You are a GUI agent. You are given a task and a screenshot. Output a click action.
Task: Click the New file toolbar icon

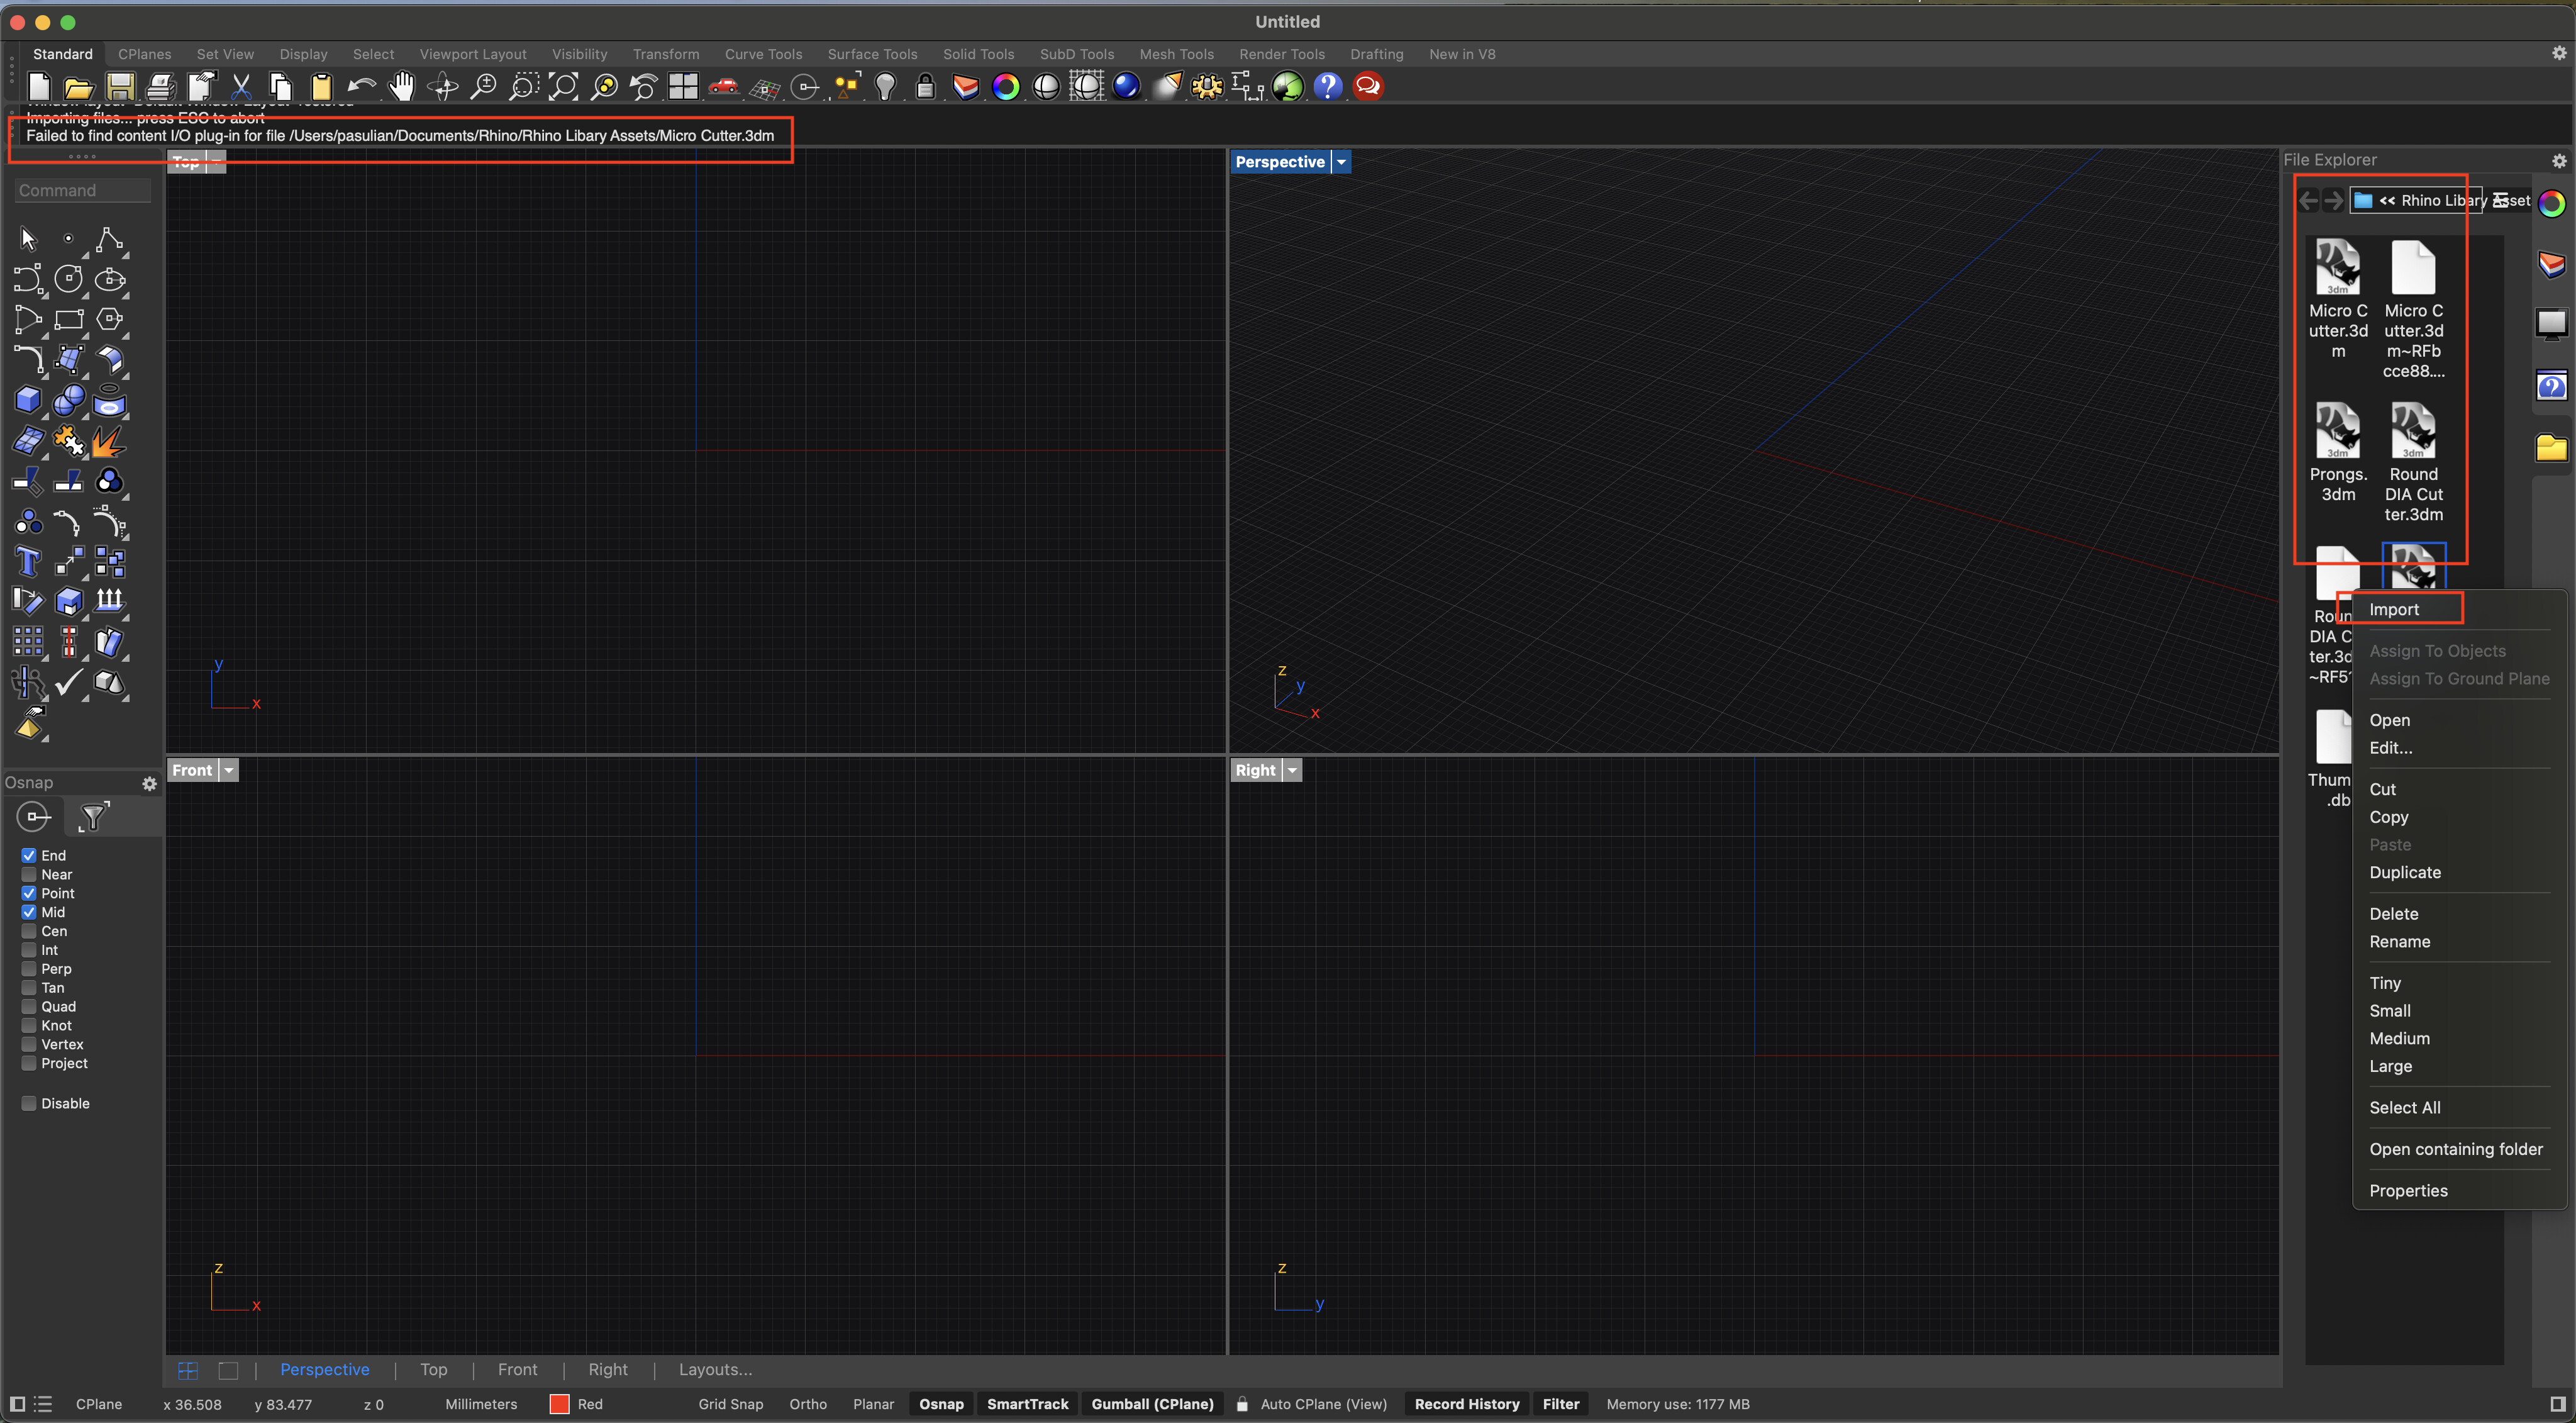coord(40,87)
